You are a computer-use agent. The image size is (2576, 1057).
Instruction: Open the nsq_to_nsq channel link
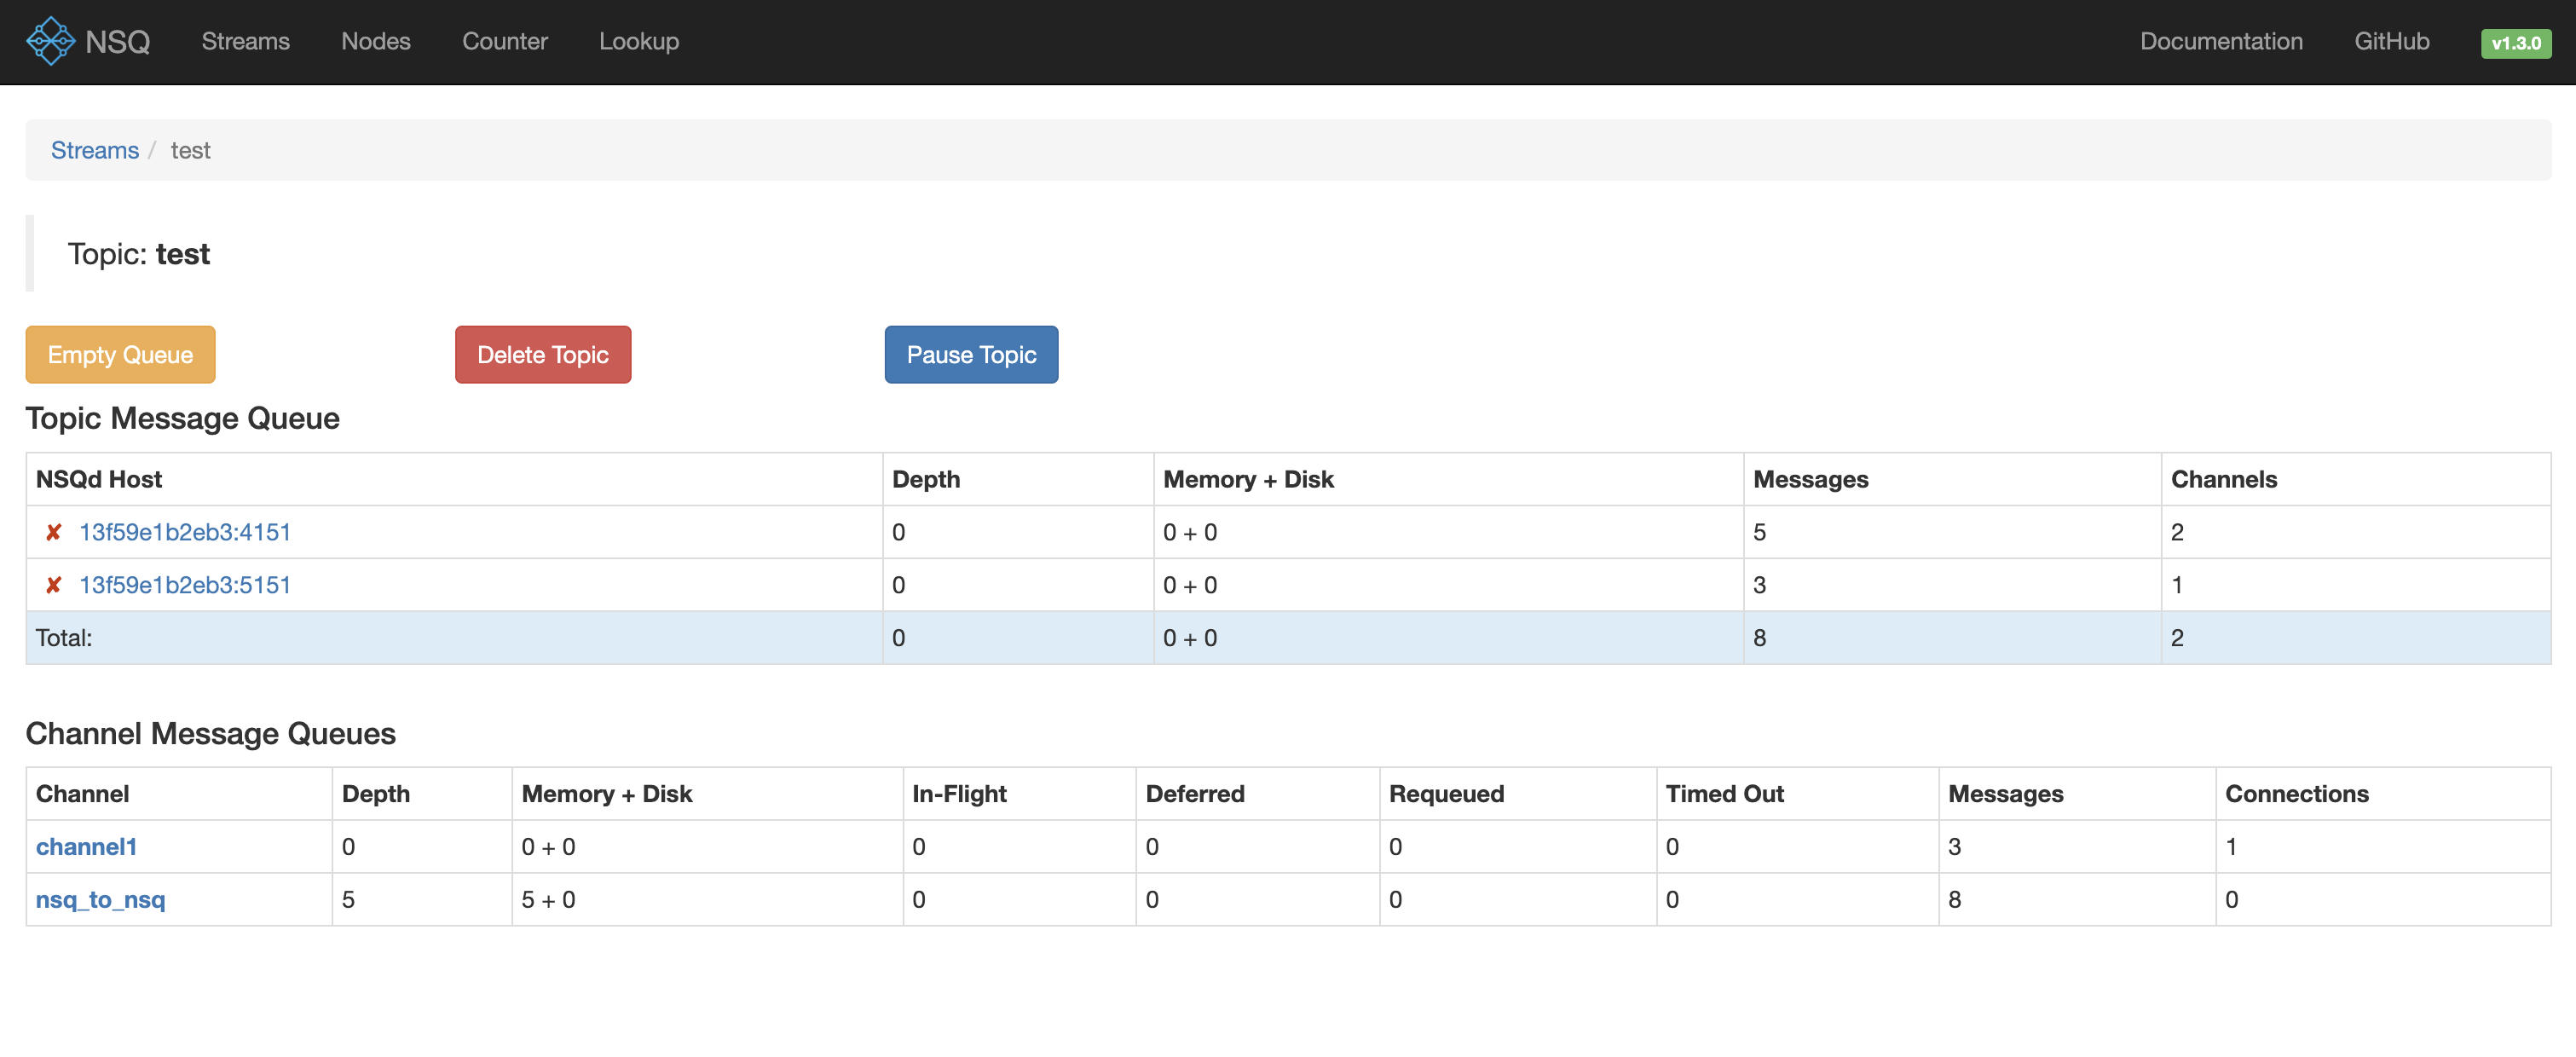click(100, 899)
